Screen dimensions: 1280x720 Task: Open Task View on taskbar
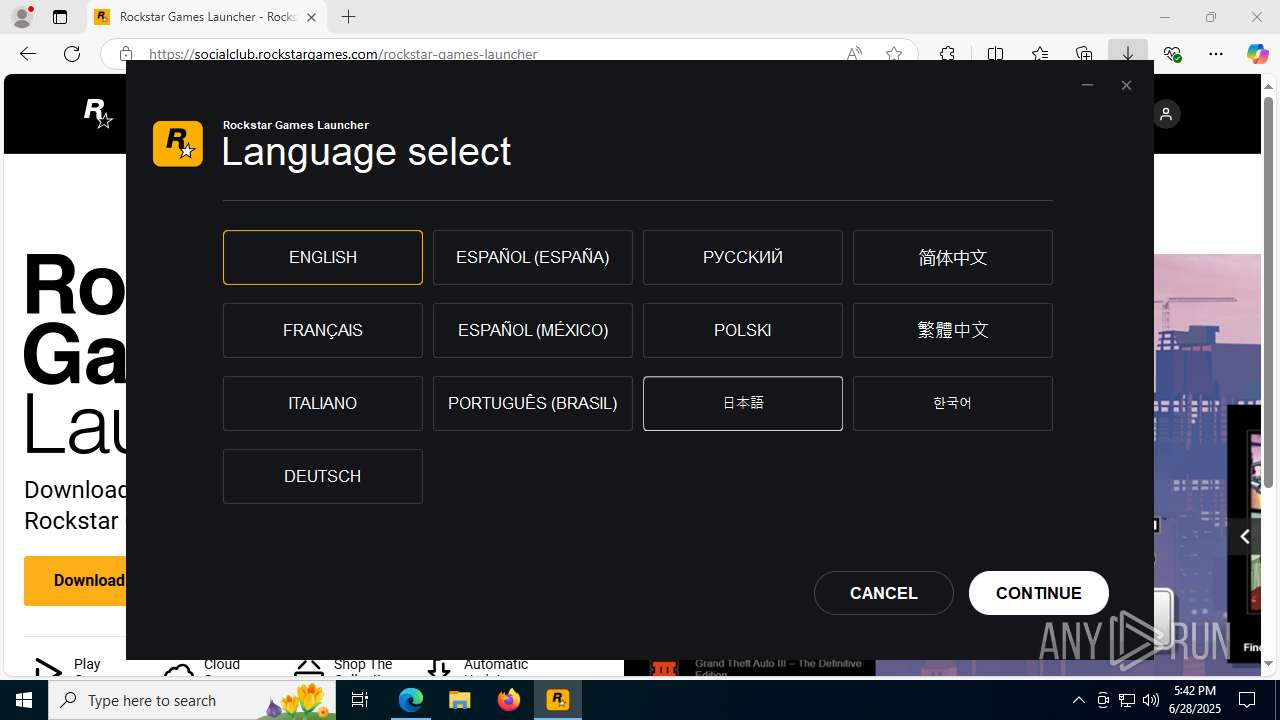(x=360, y=700)
